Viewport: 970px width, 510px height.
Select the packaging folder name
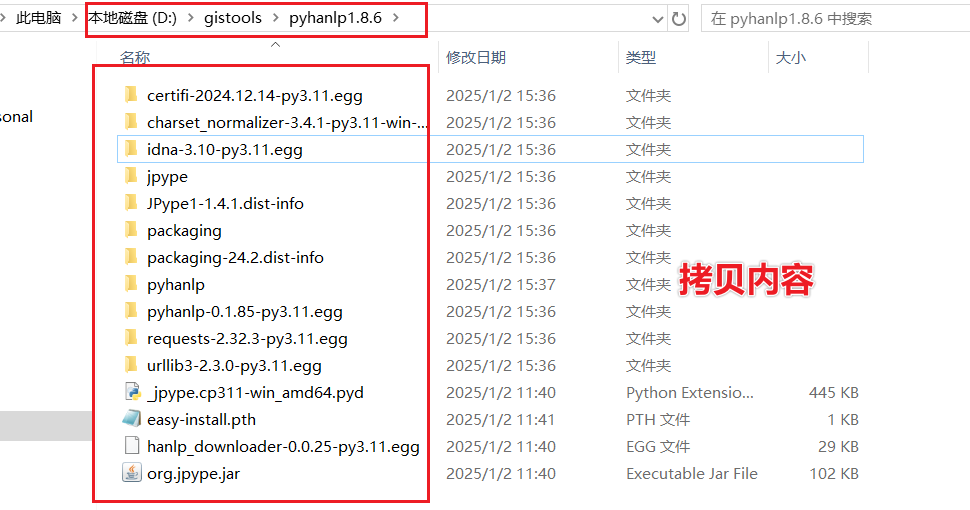(x=184, y=231)
